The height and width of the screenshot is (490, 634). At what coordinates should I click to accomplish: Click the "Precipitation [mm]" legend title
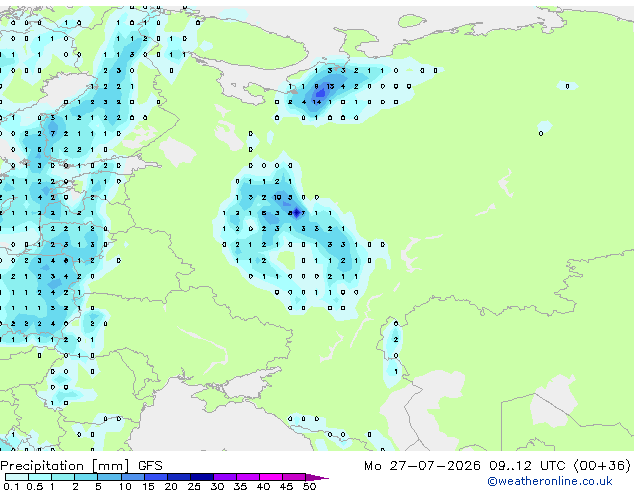[65, 466]
